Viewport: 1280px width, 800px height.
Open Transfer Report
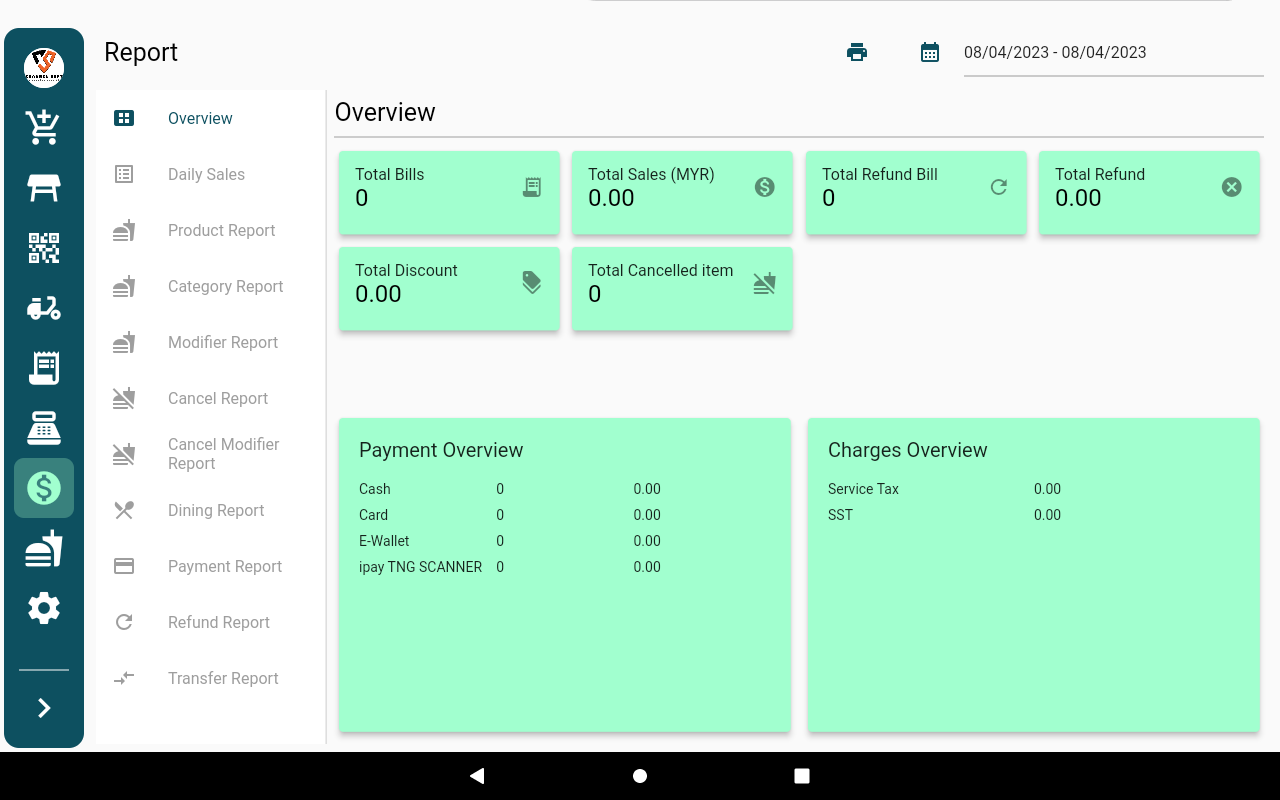[211, 678]
